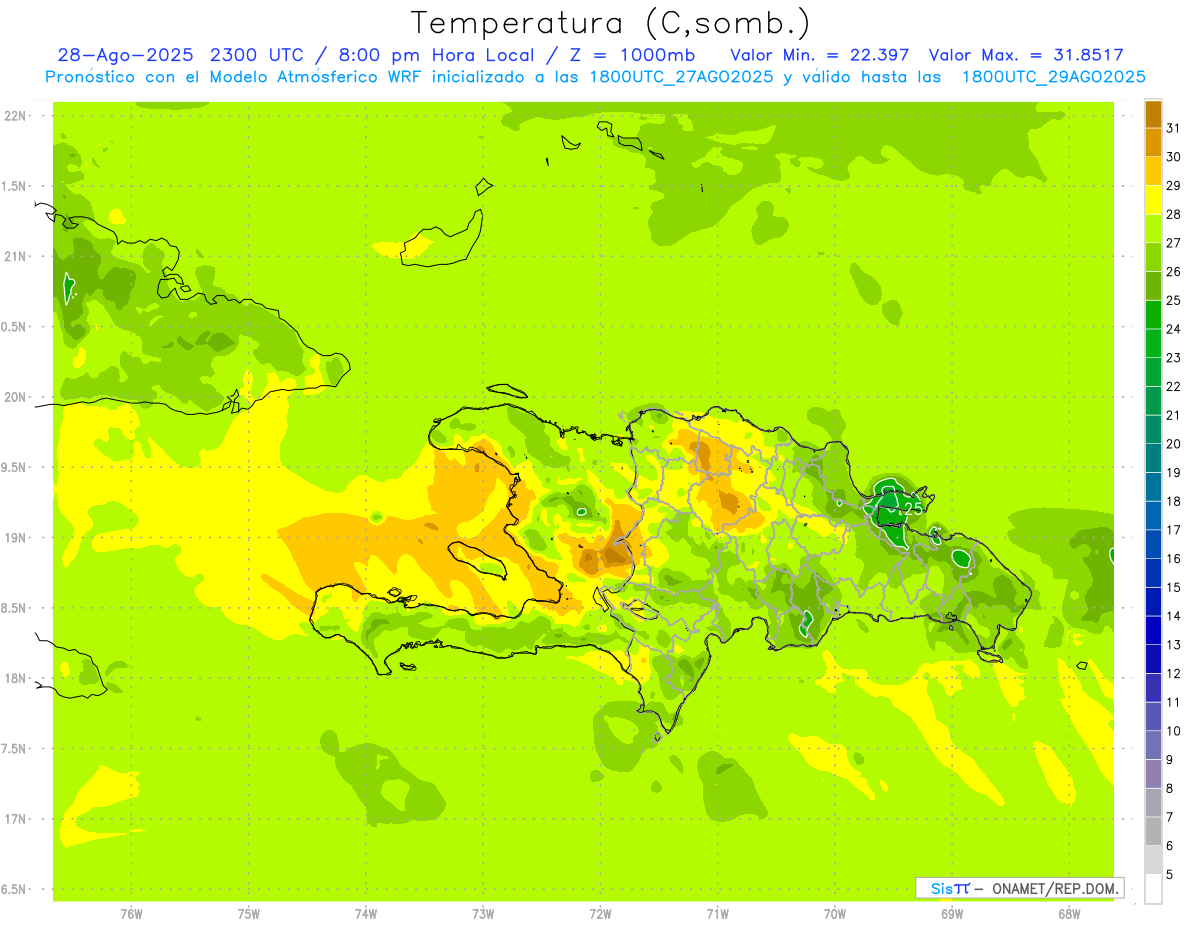Click the '73W' longitude label
Screen dimensions: 1200x927
click(483, 914)
